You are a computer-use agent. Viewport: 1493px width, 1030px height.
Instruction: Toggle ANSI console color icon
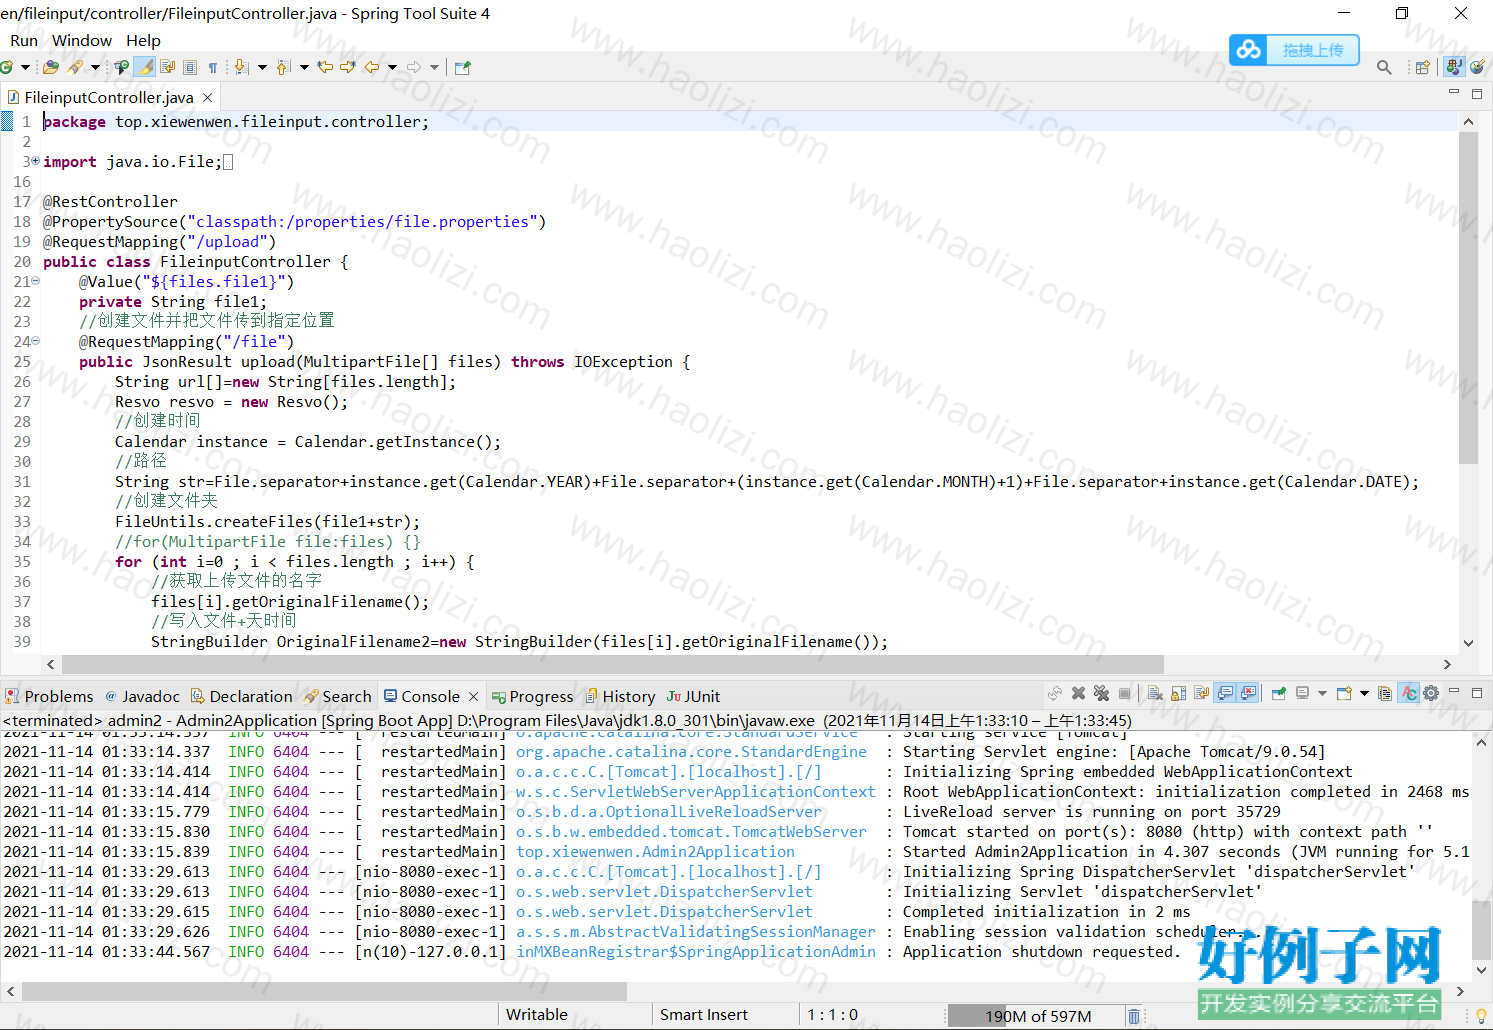pyautogui.click(x=1408, y=693)
